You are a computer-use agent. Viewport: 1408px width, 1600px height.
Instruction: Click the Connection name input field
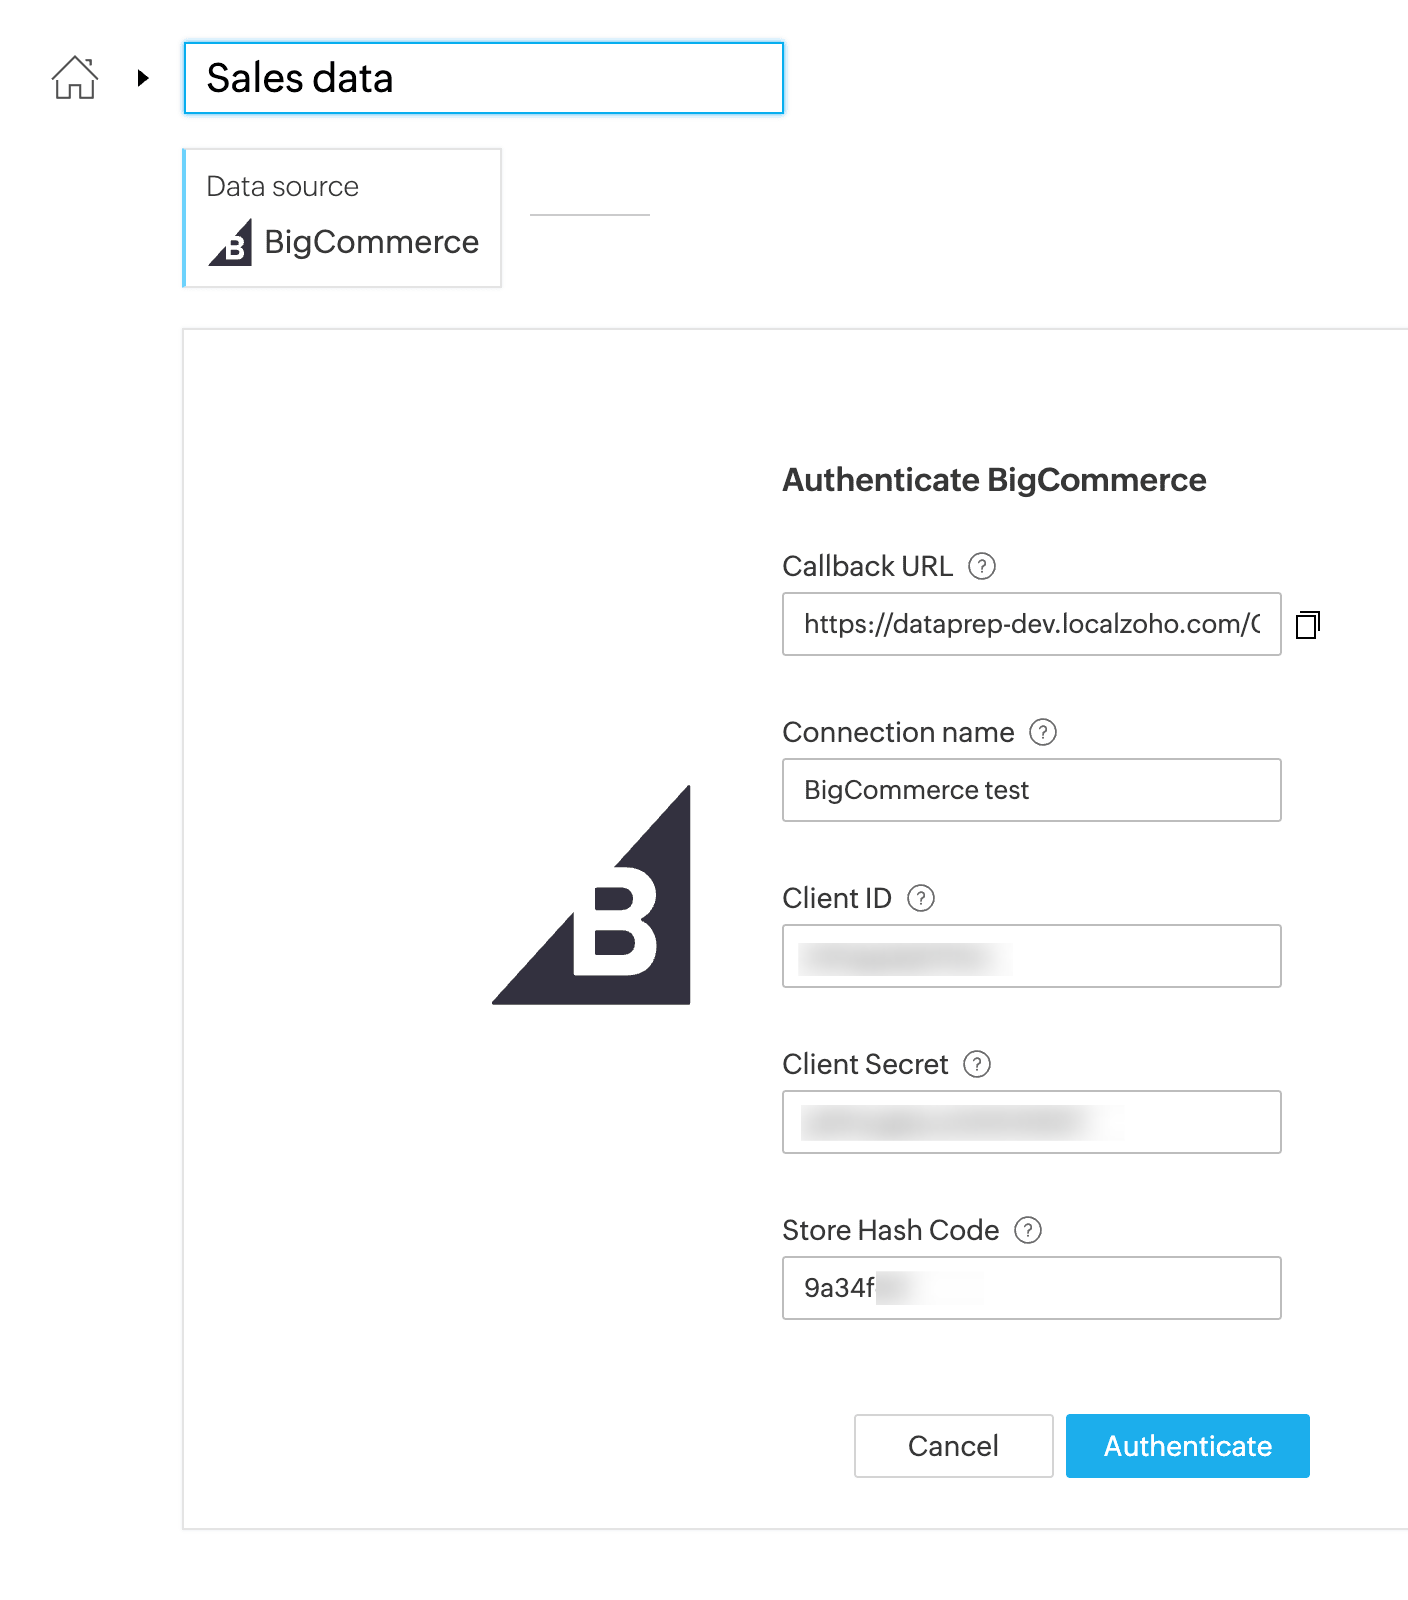click(x=1031, y=790)
